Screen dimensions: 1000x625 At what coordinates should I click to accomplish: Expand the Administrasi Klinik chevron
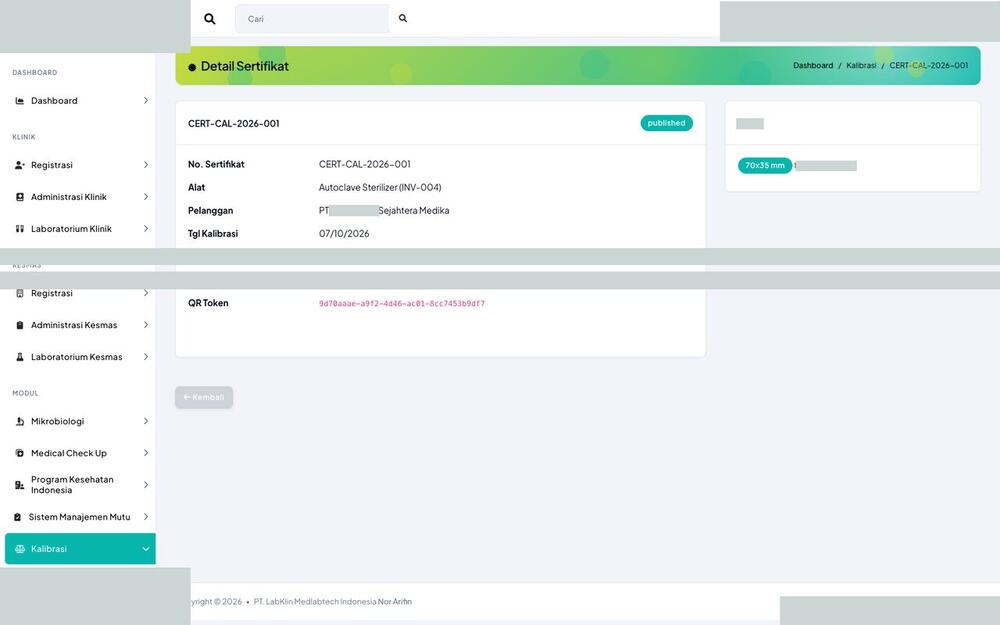[x=145, y=197]
